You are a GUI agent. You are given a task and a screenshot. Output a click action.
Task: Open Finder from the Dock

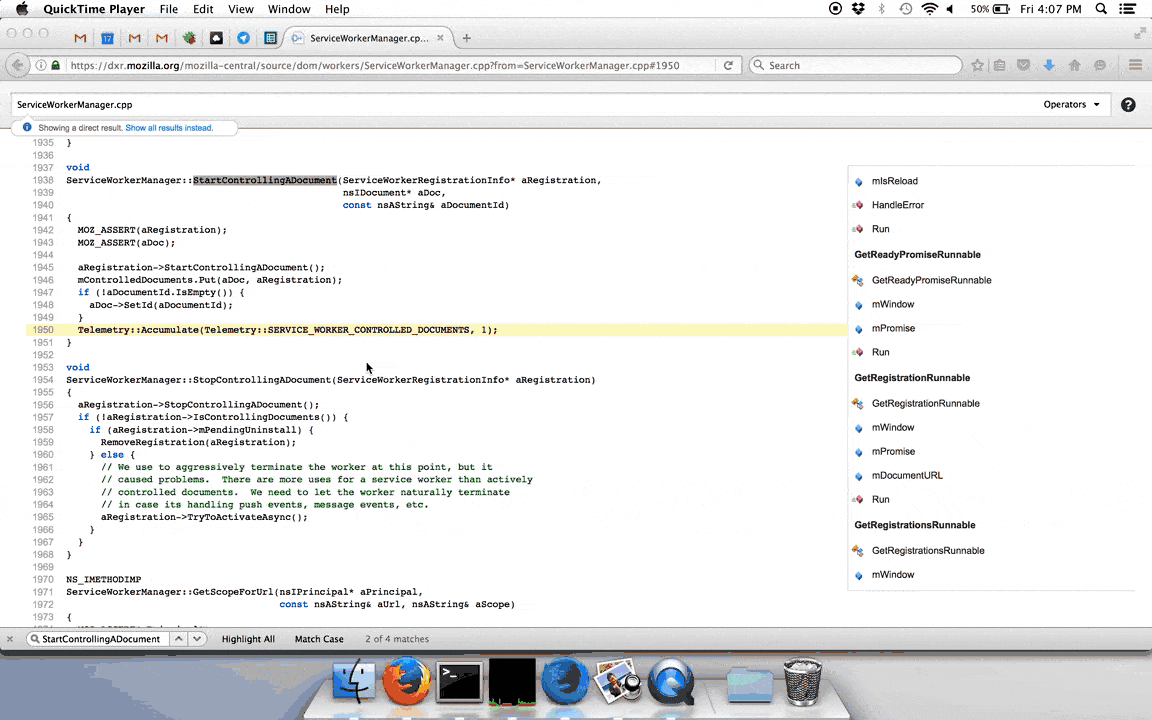[x=354, y=681]
